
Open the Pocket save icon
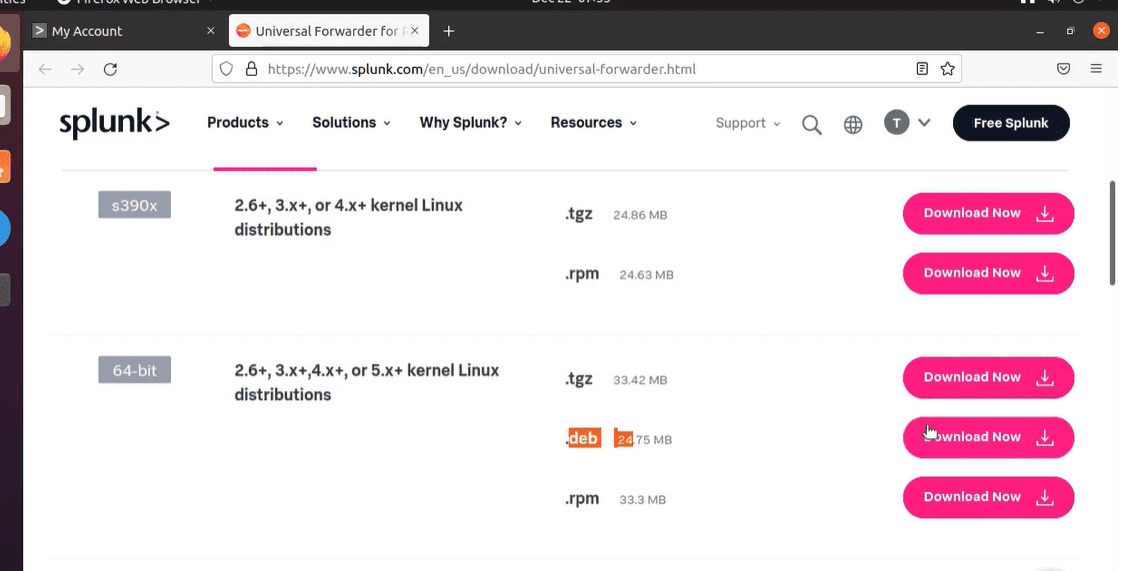pyautogui.click(x=1063, y=69)
